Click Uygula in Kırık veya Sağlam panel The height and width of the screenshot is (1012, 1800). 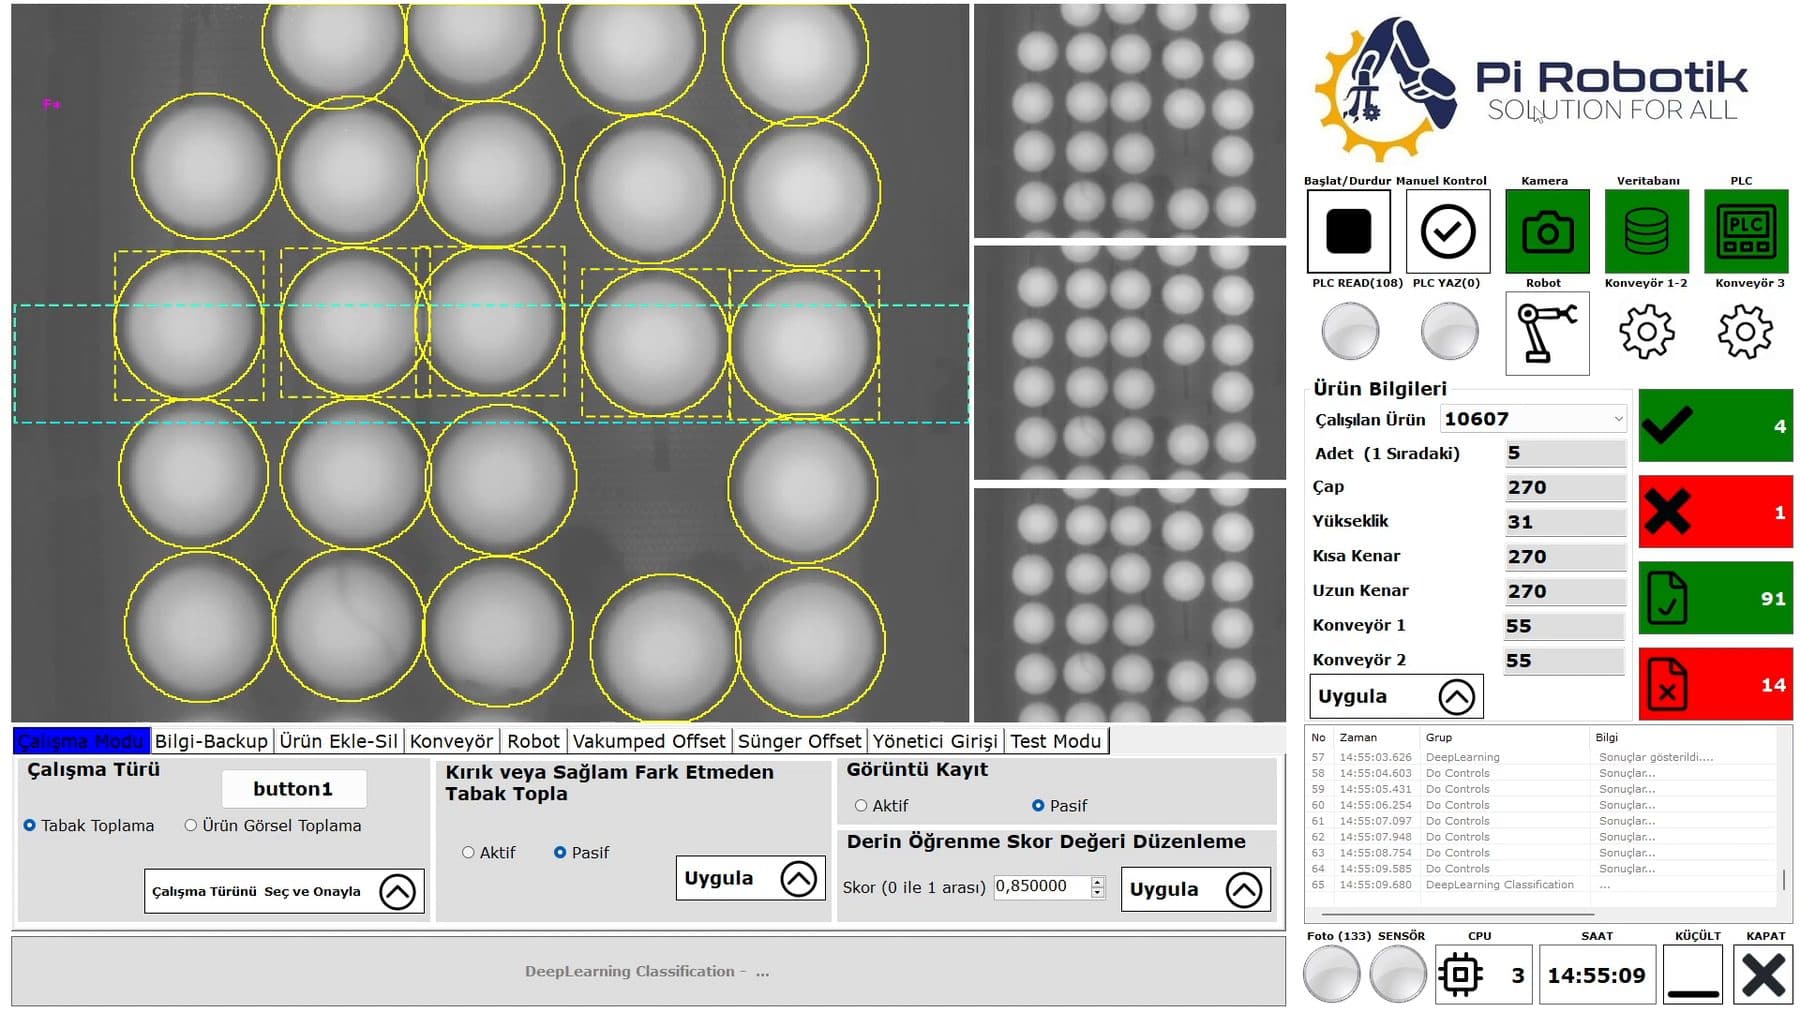point(750,878)
